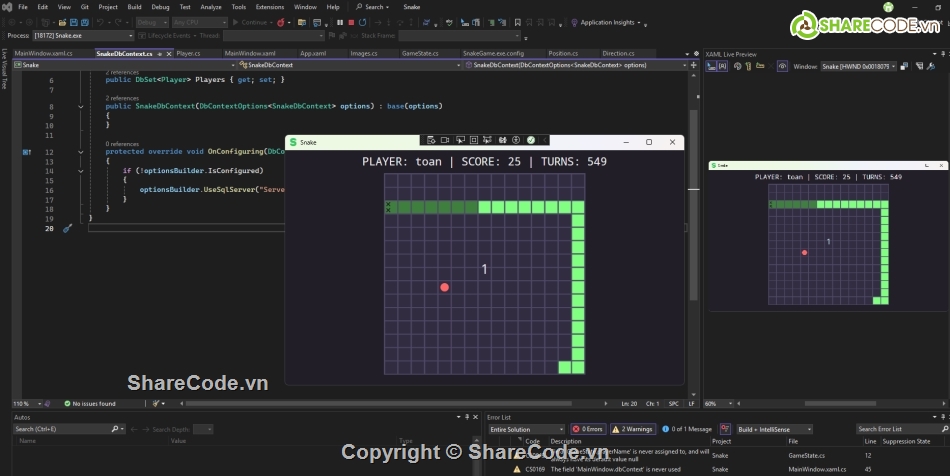Click the red food dot in the Snake game
The image size is (950, 476).
coord(445,287)
